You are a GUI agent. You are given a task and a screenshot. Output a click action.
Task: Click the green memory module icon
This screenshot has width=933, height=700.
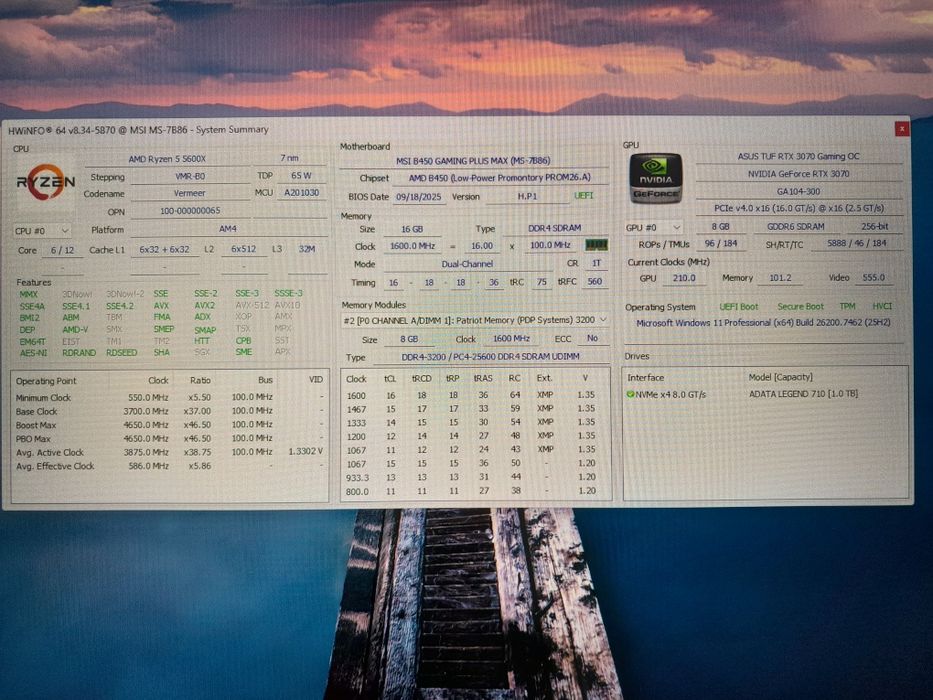coord(596,245)
